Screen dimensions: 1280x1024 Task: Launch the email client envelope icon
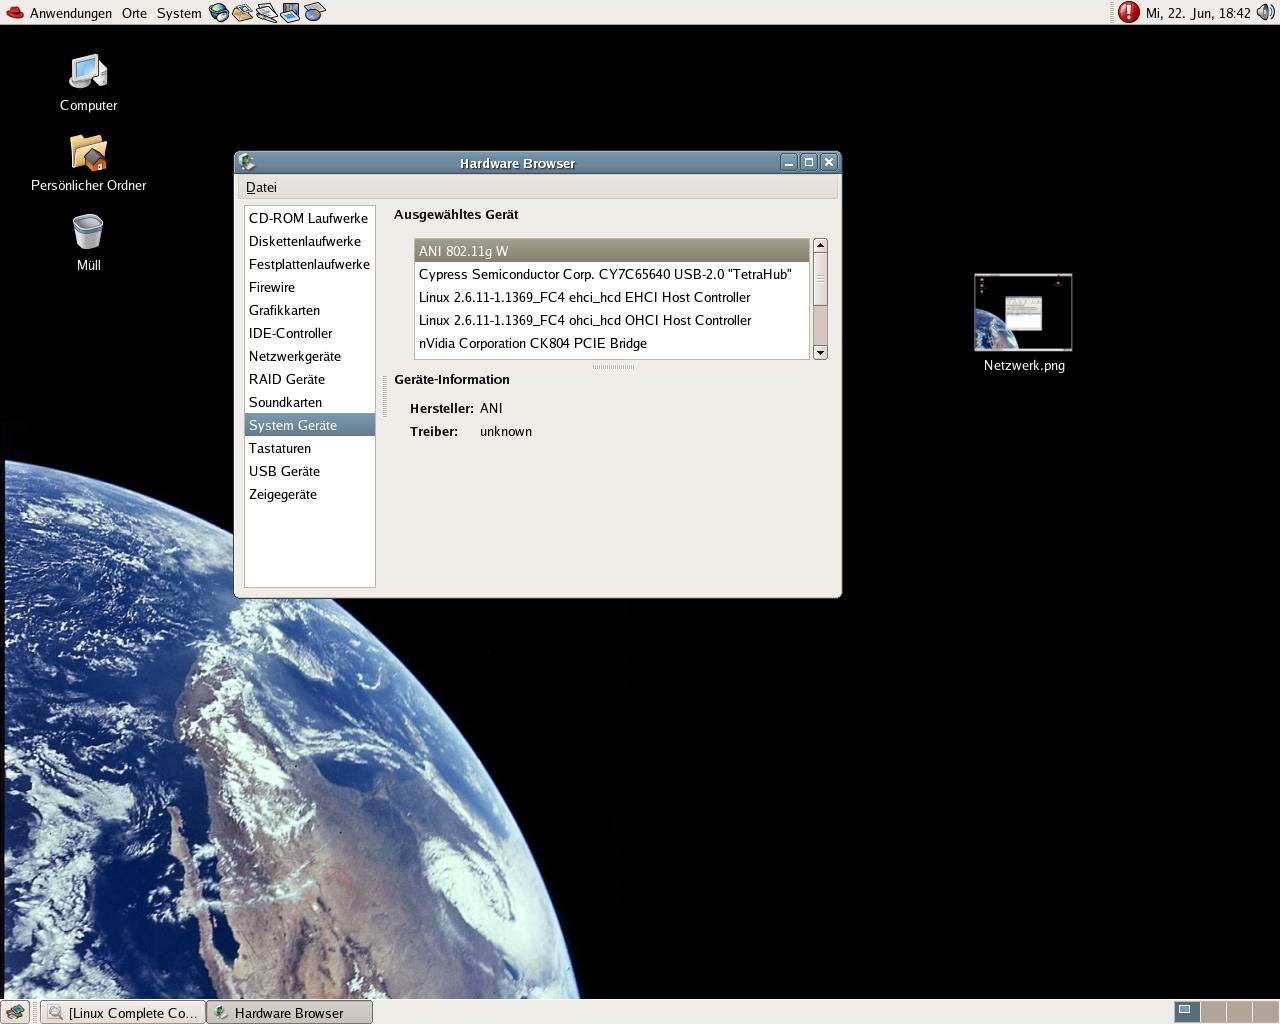(242, 13)
